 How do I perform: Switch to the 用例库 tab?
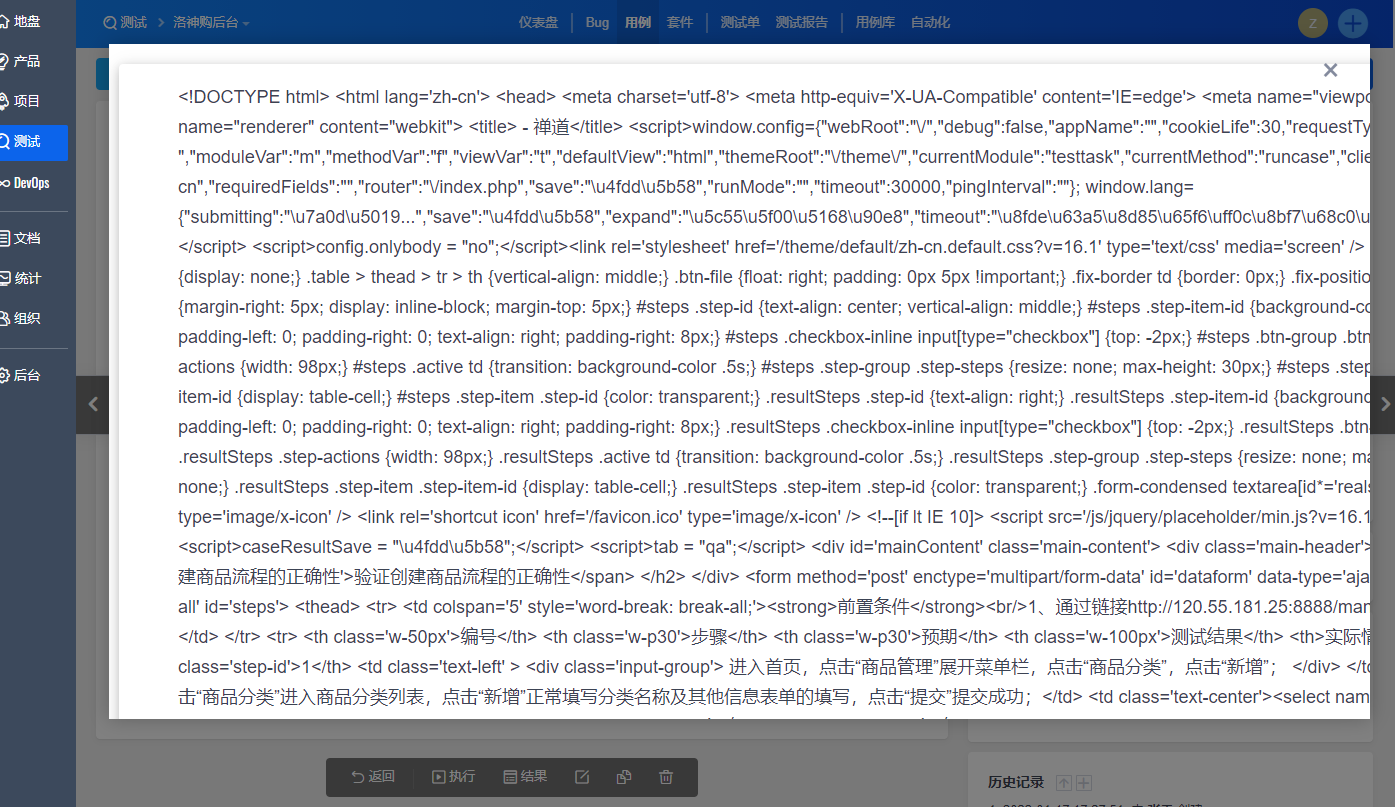point(875,22)
